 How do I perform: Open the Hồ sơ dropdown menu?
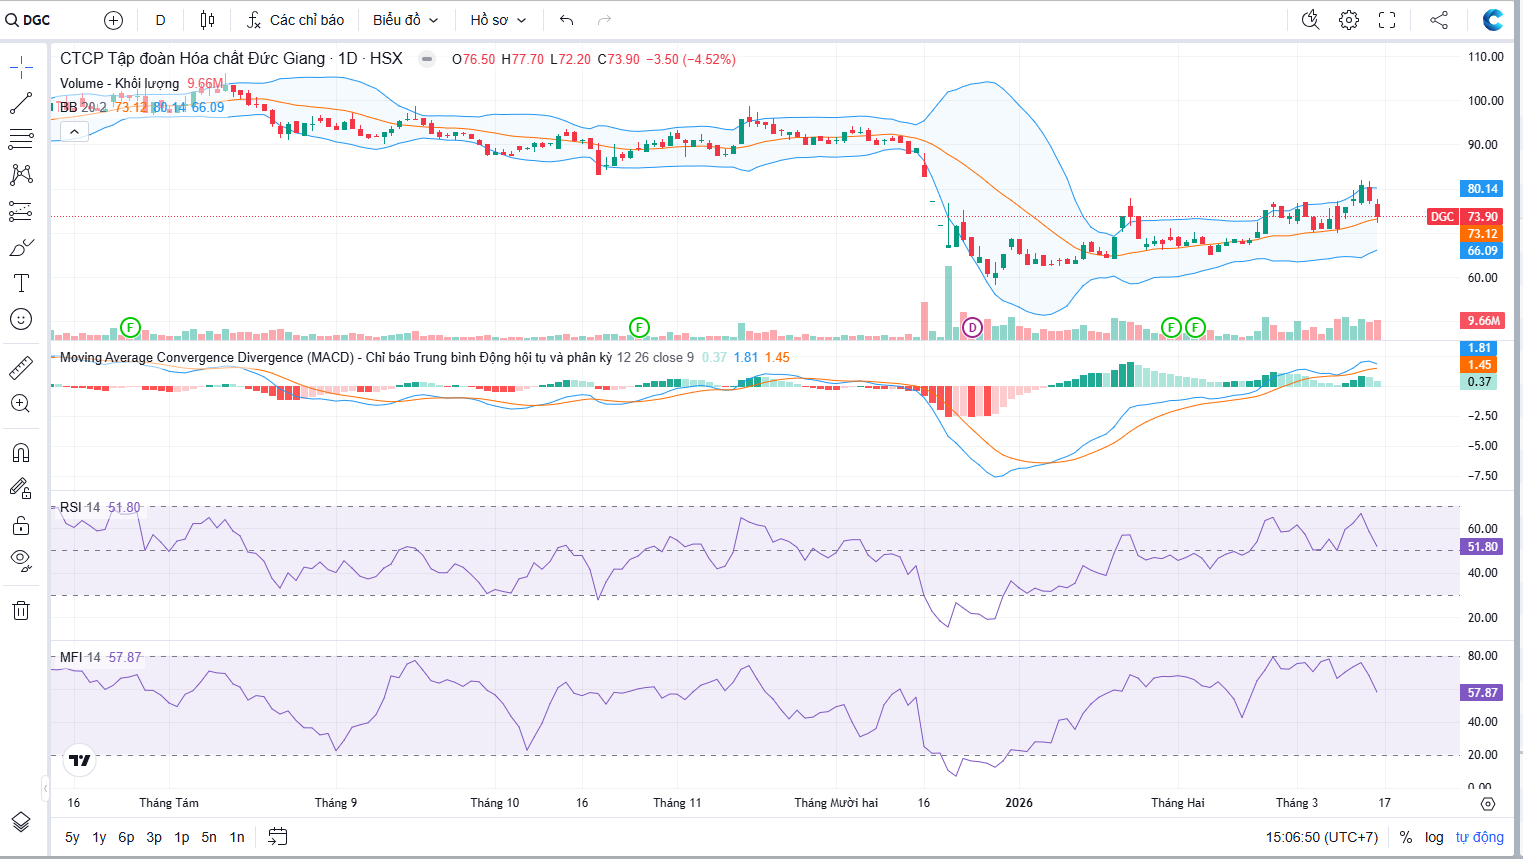tap(498, 20)
